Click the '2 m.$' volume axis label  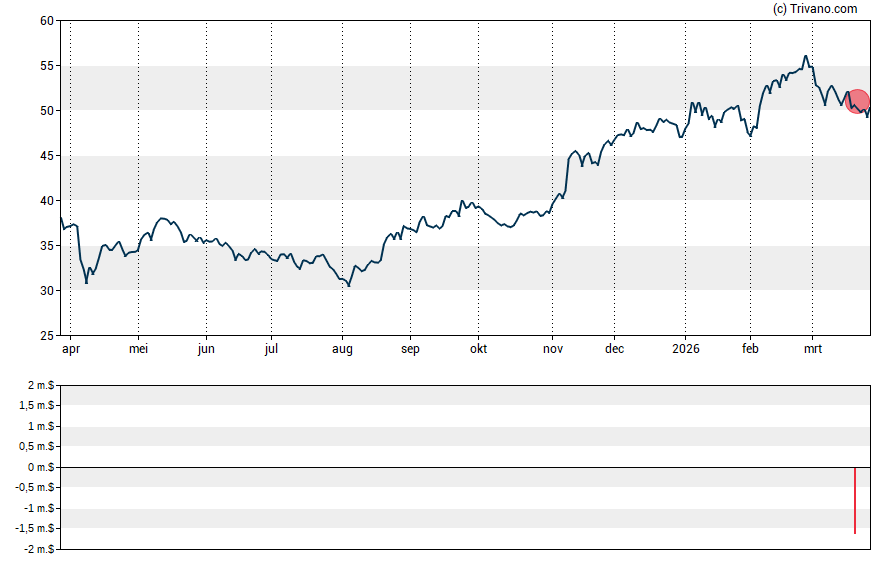coord(42,386)
